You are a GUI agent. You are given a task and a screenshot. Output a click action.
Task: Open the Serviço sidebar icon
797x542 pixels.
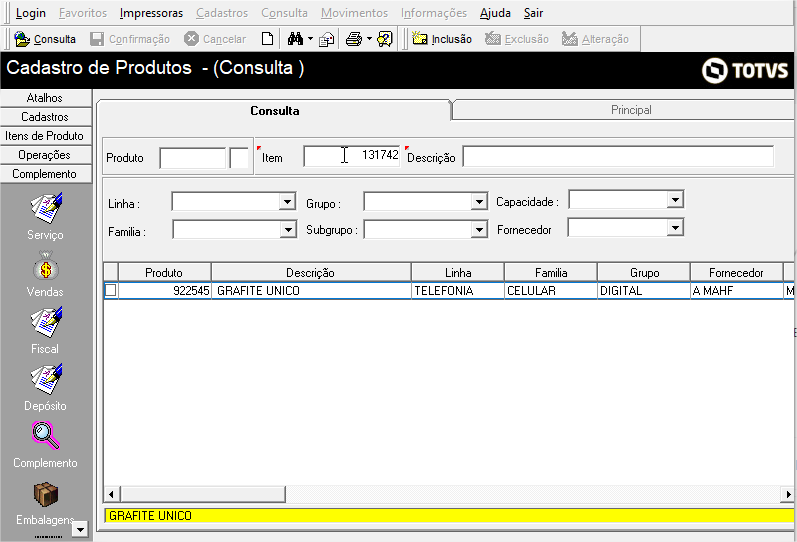pos(46,208)
